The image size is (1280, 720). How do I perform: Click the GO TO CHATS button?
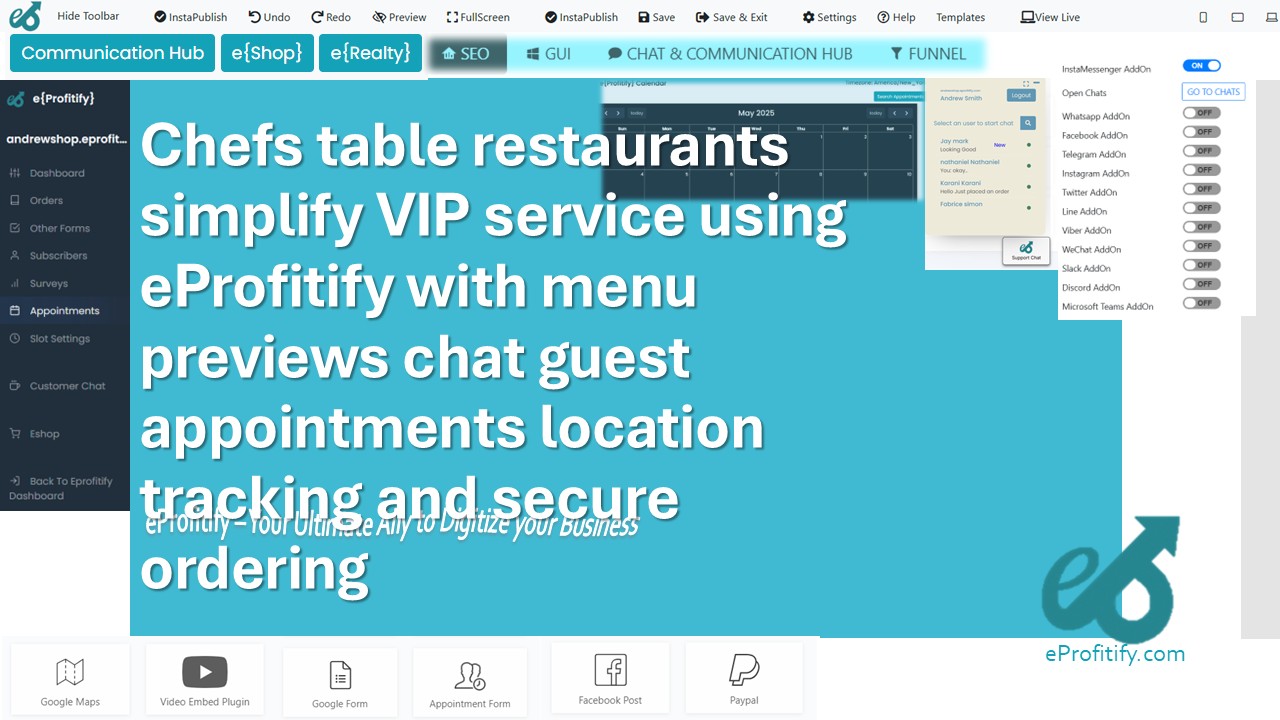click(x=1212, y=91)
